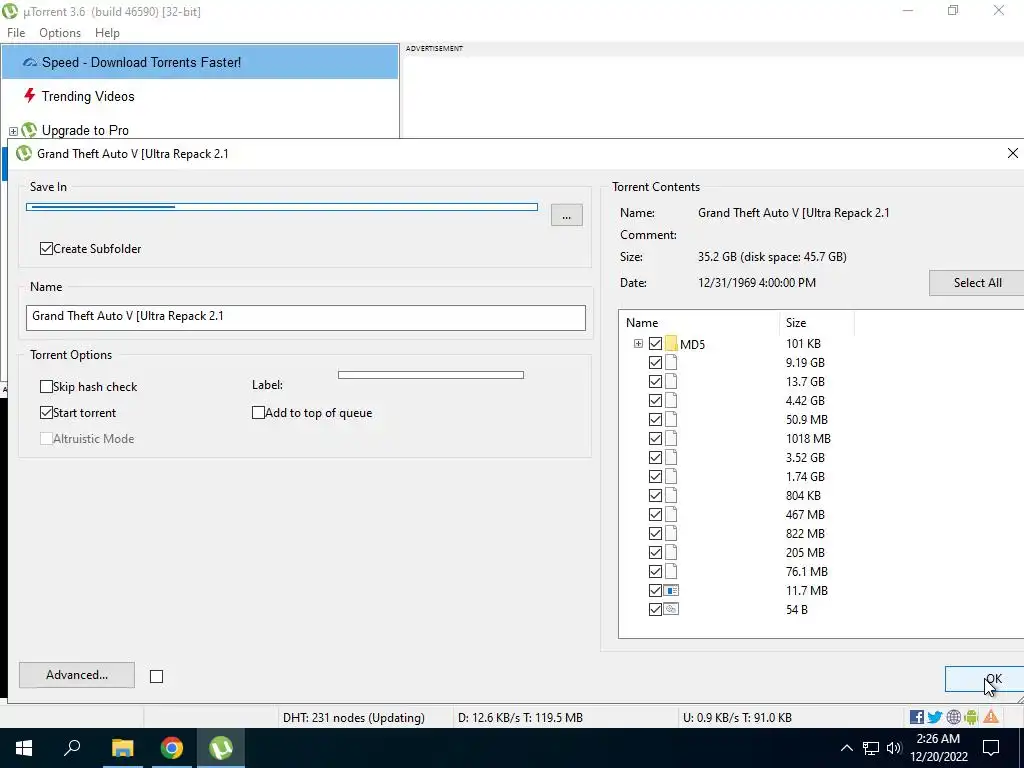Viewport: 1024px width, 768px height.
Task: Click the OK button
Action: (x=984, y=679)
